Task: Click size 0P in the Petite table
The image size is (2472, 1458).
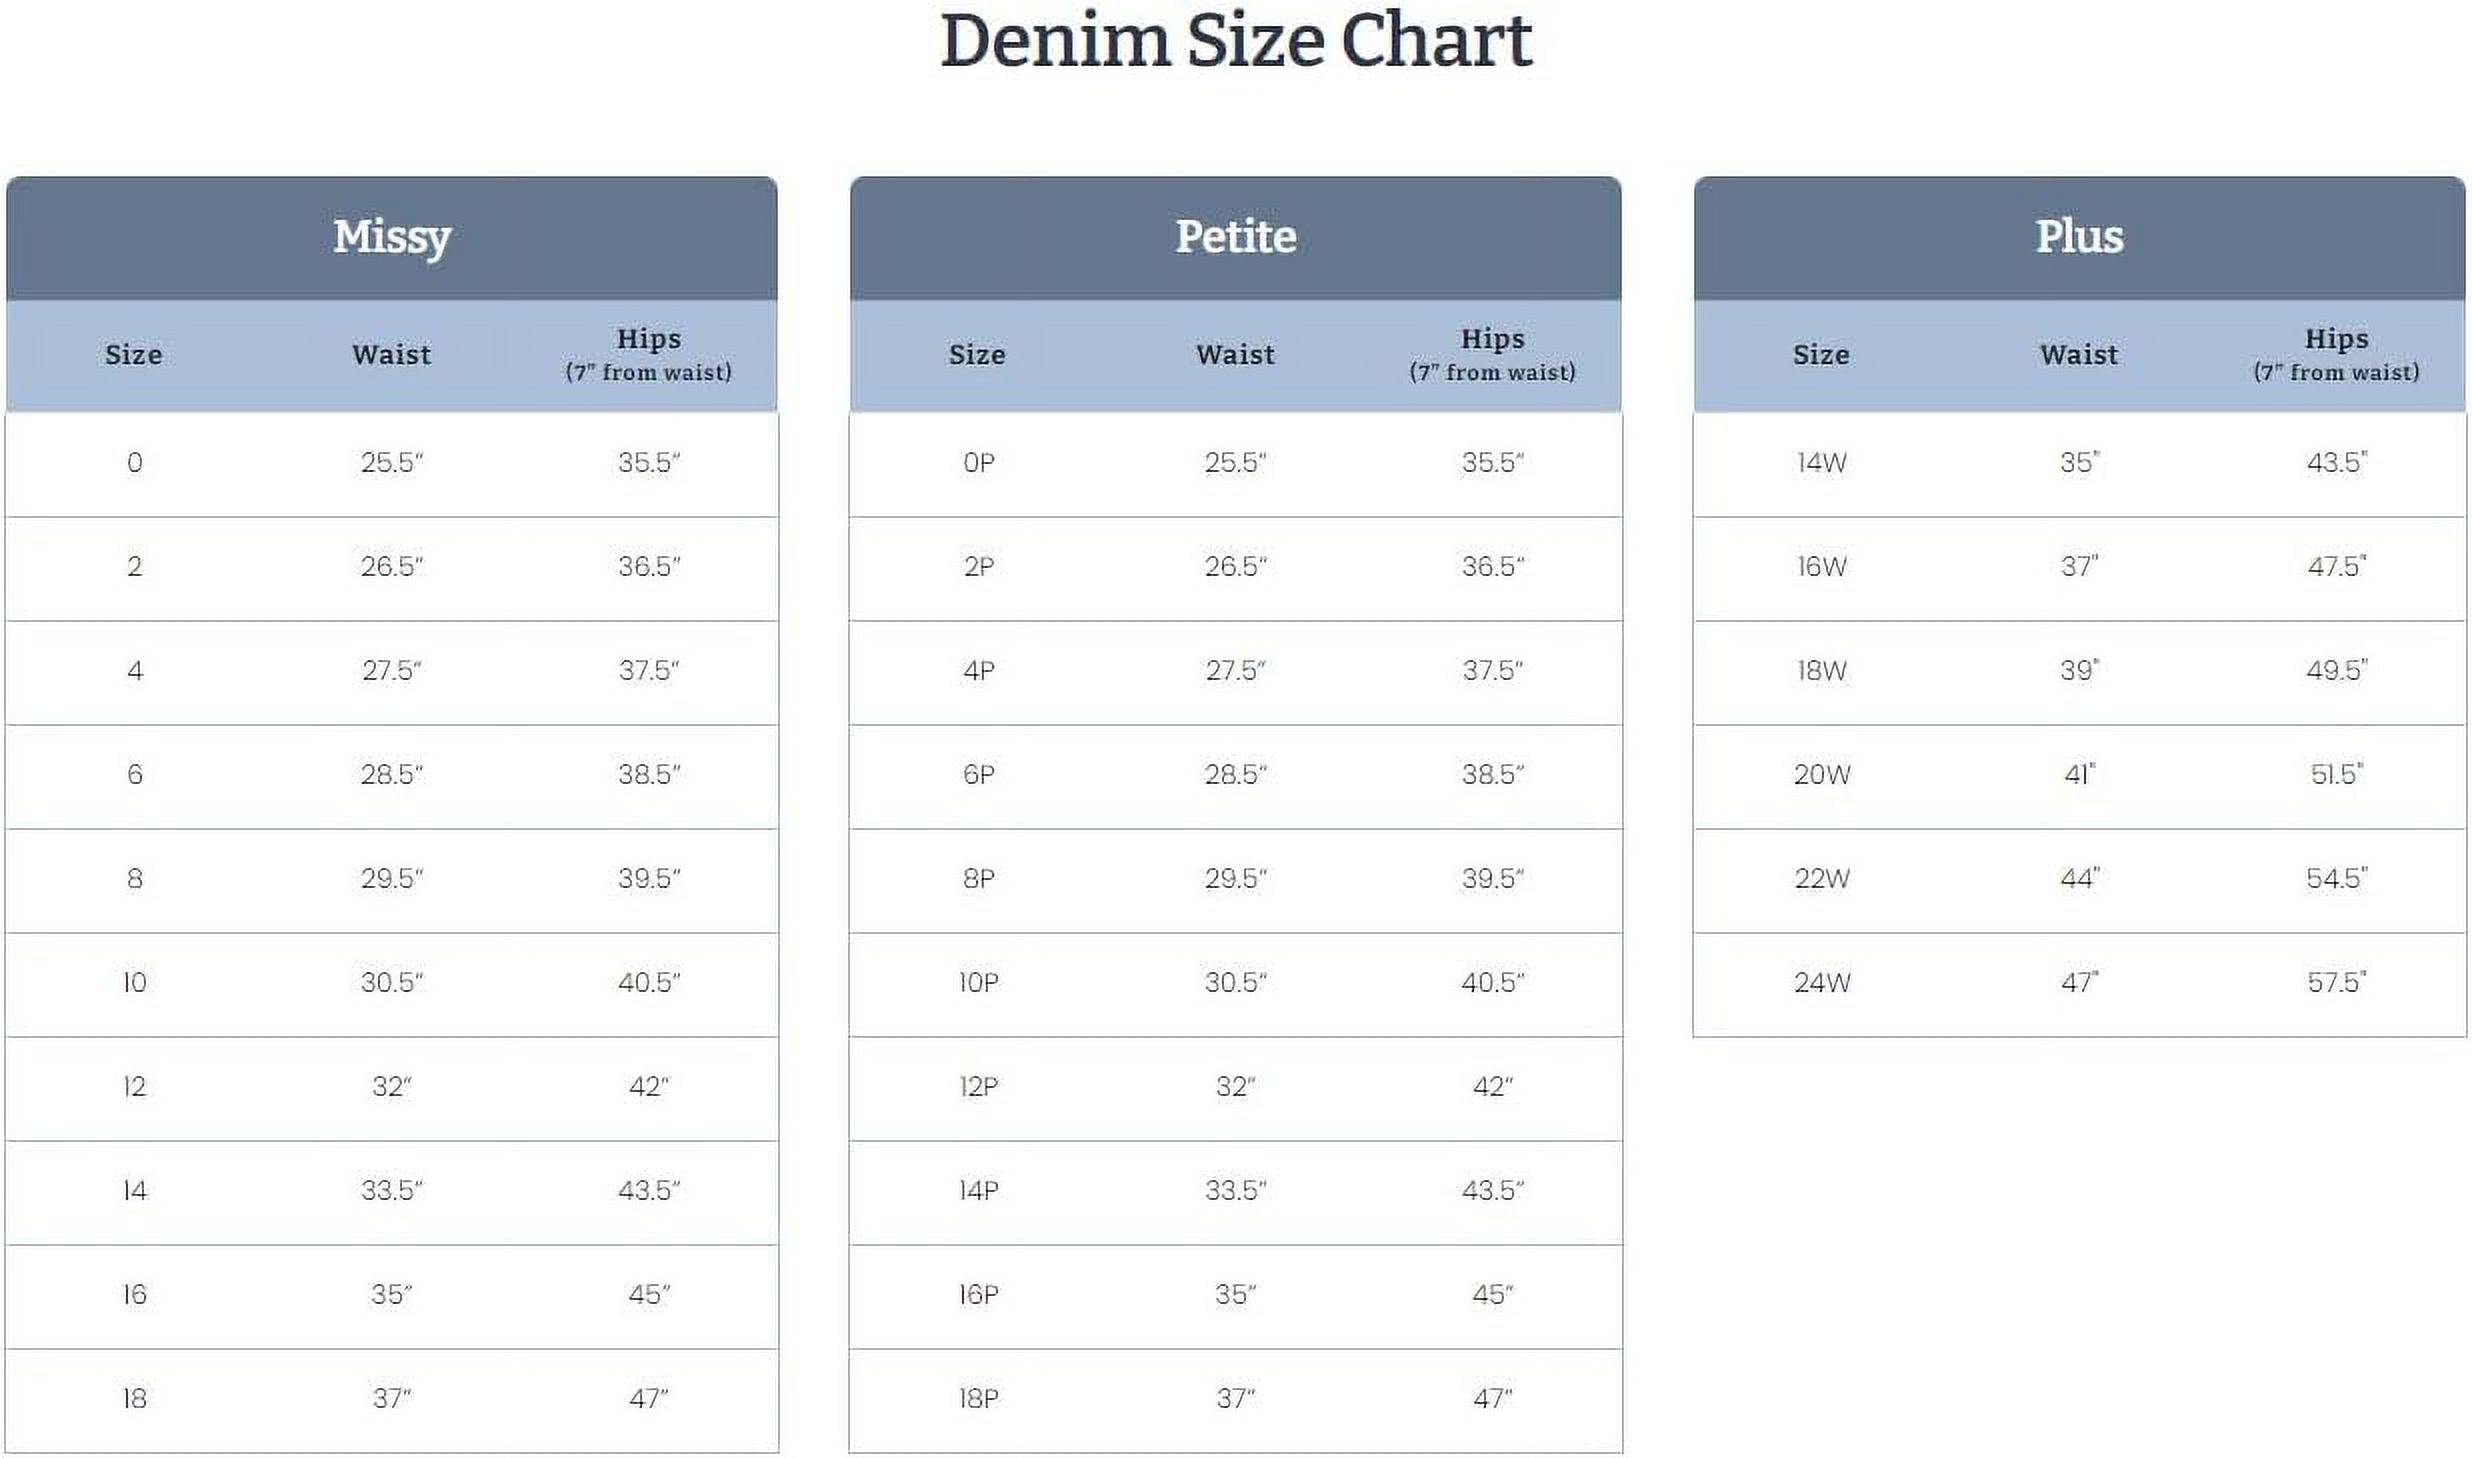Action: click(x=978, y=463)
